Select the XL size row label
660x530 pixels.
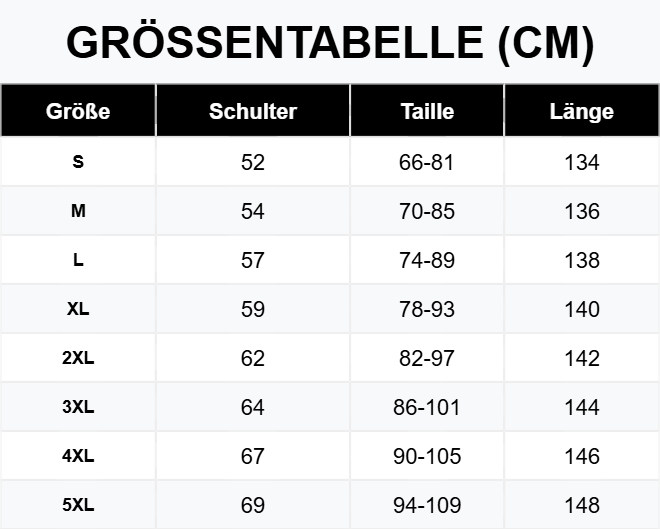coord(78,309)
